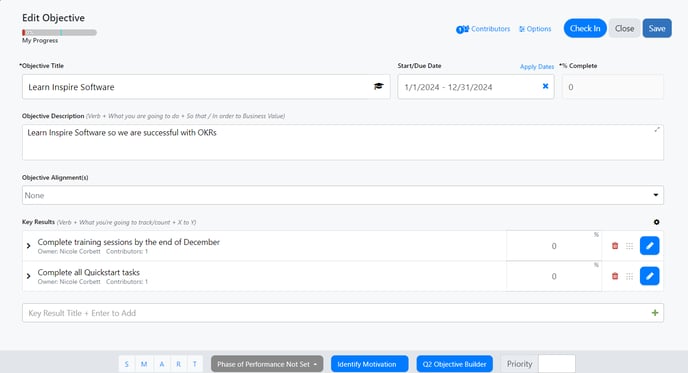
Task: Toggle the M letter in SMART
Action: [144, 364]
